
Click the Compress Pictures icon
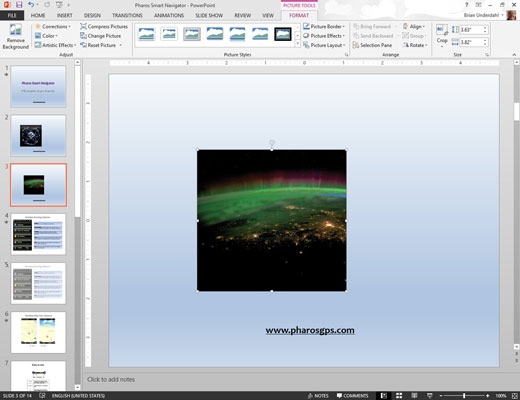tap(83, 26)
